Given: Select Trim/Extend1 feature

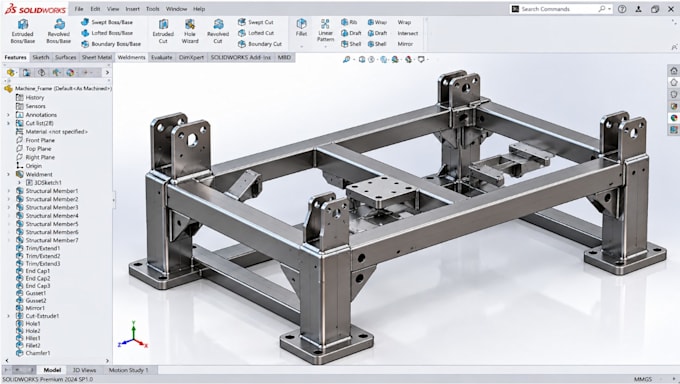Looking at the screenshot, I should tap(38, 249).
